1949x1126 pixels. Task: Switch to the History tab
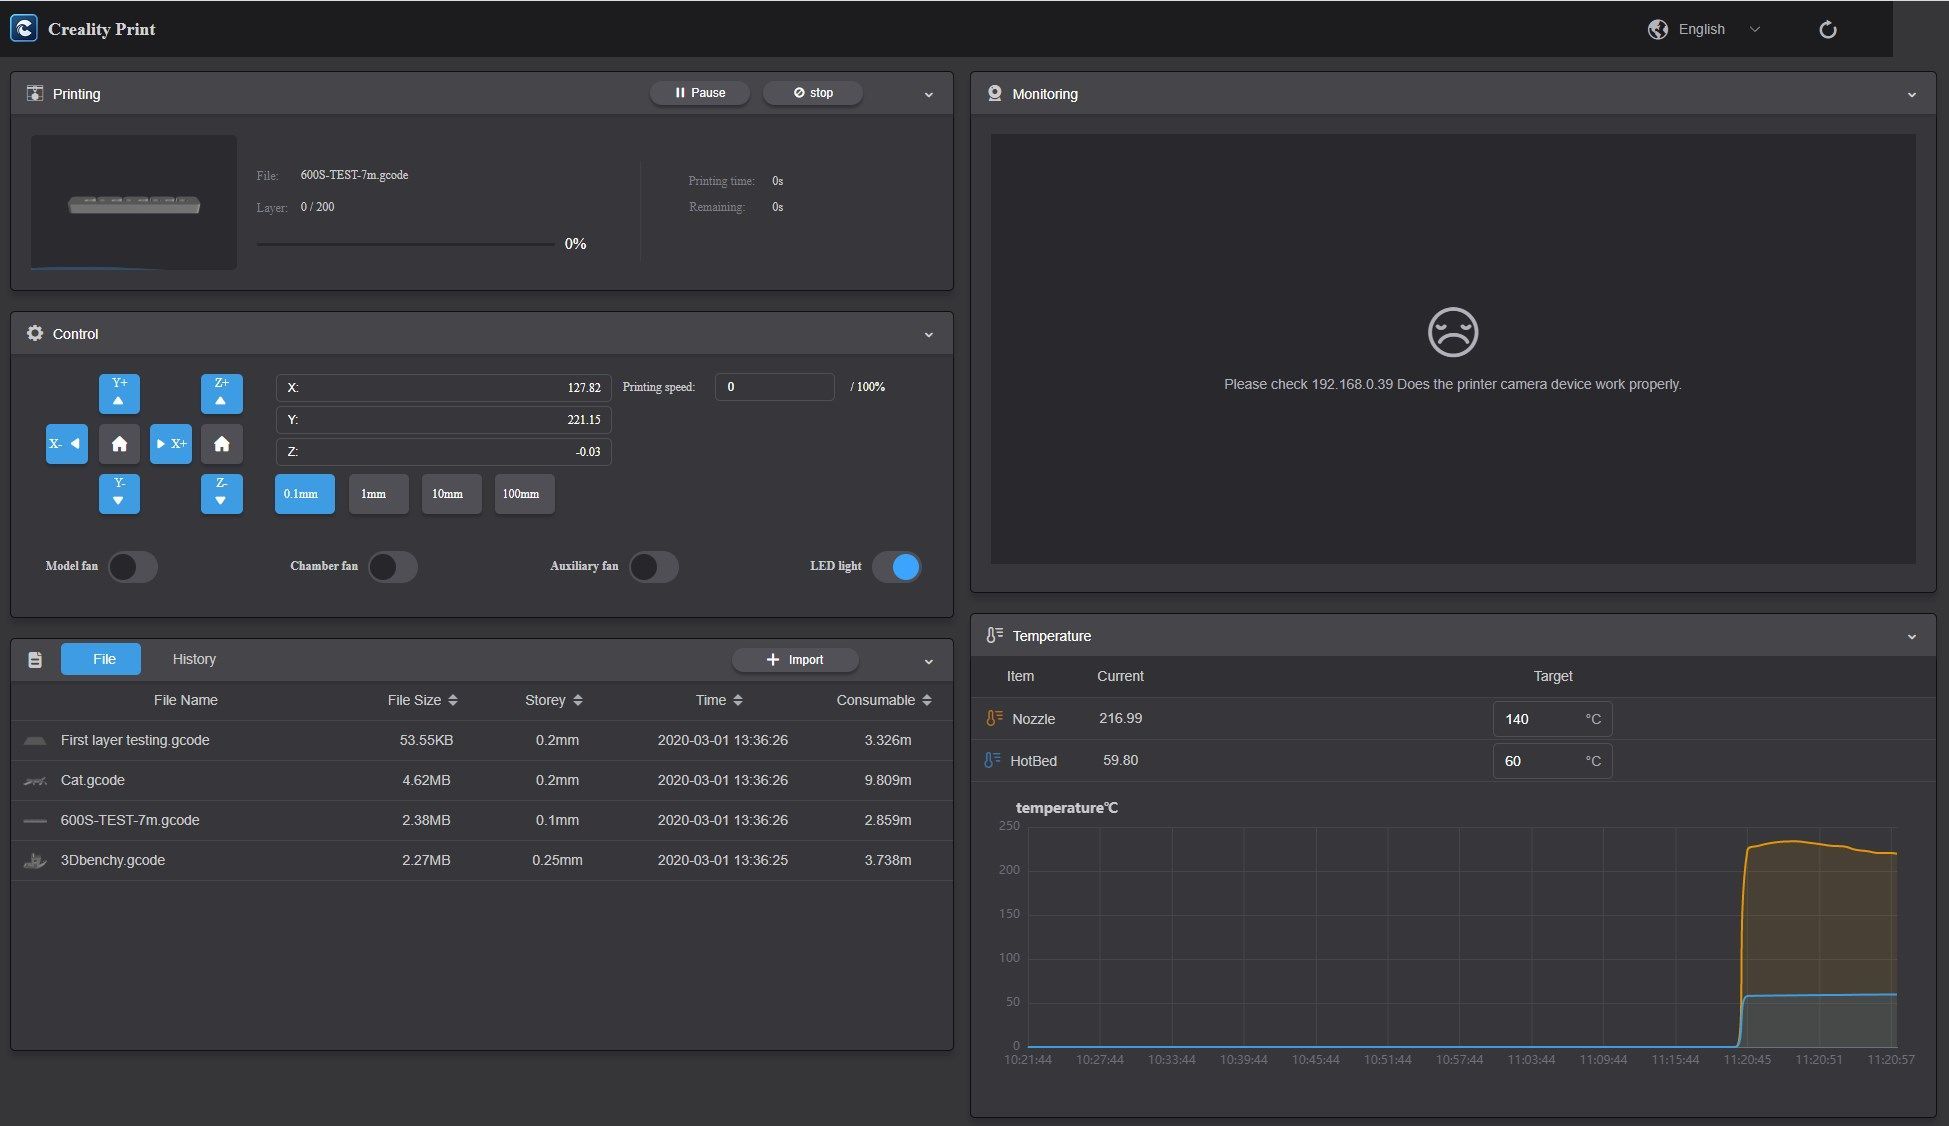[194, 659]
